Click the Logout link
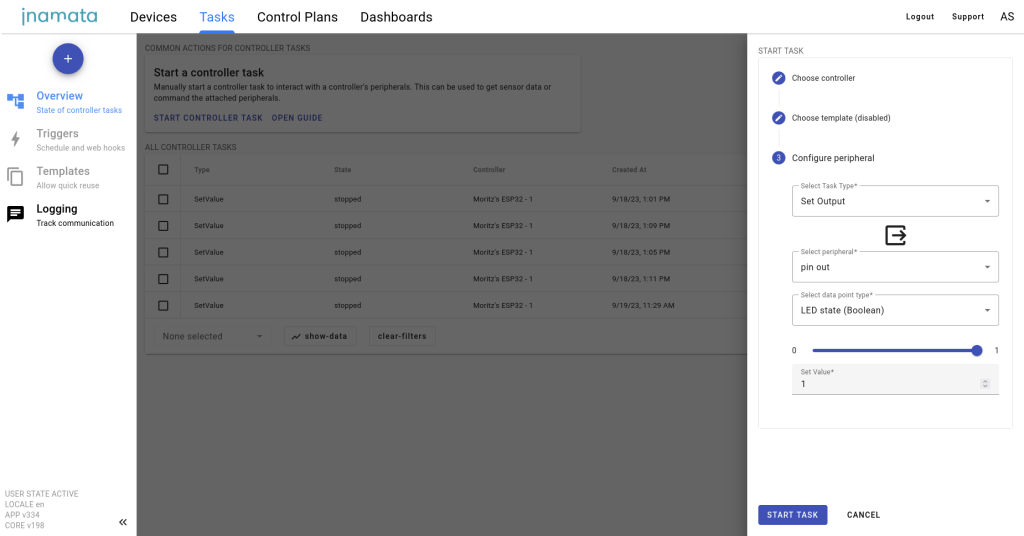Viewport: 1024px width, 536px height. (x=920, y=17)
